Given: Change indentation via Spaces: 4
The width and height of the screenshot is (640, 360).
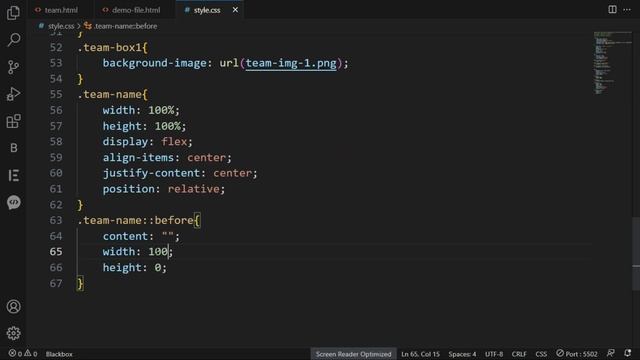Looking at the screenshot, I should pyautogui.click(x=462, y=354).
